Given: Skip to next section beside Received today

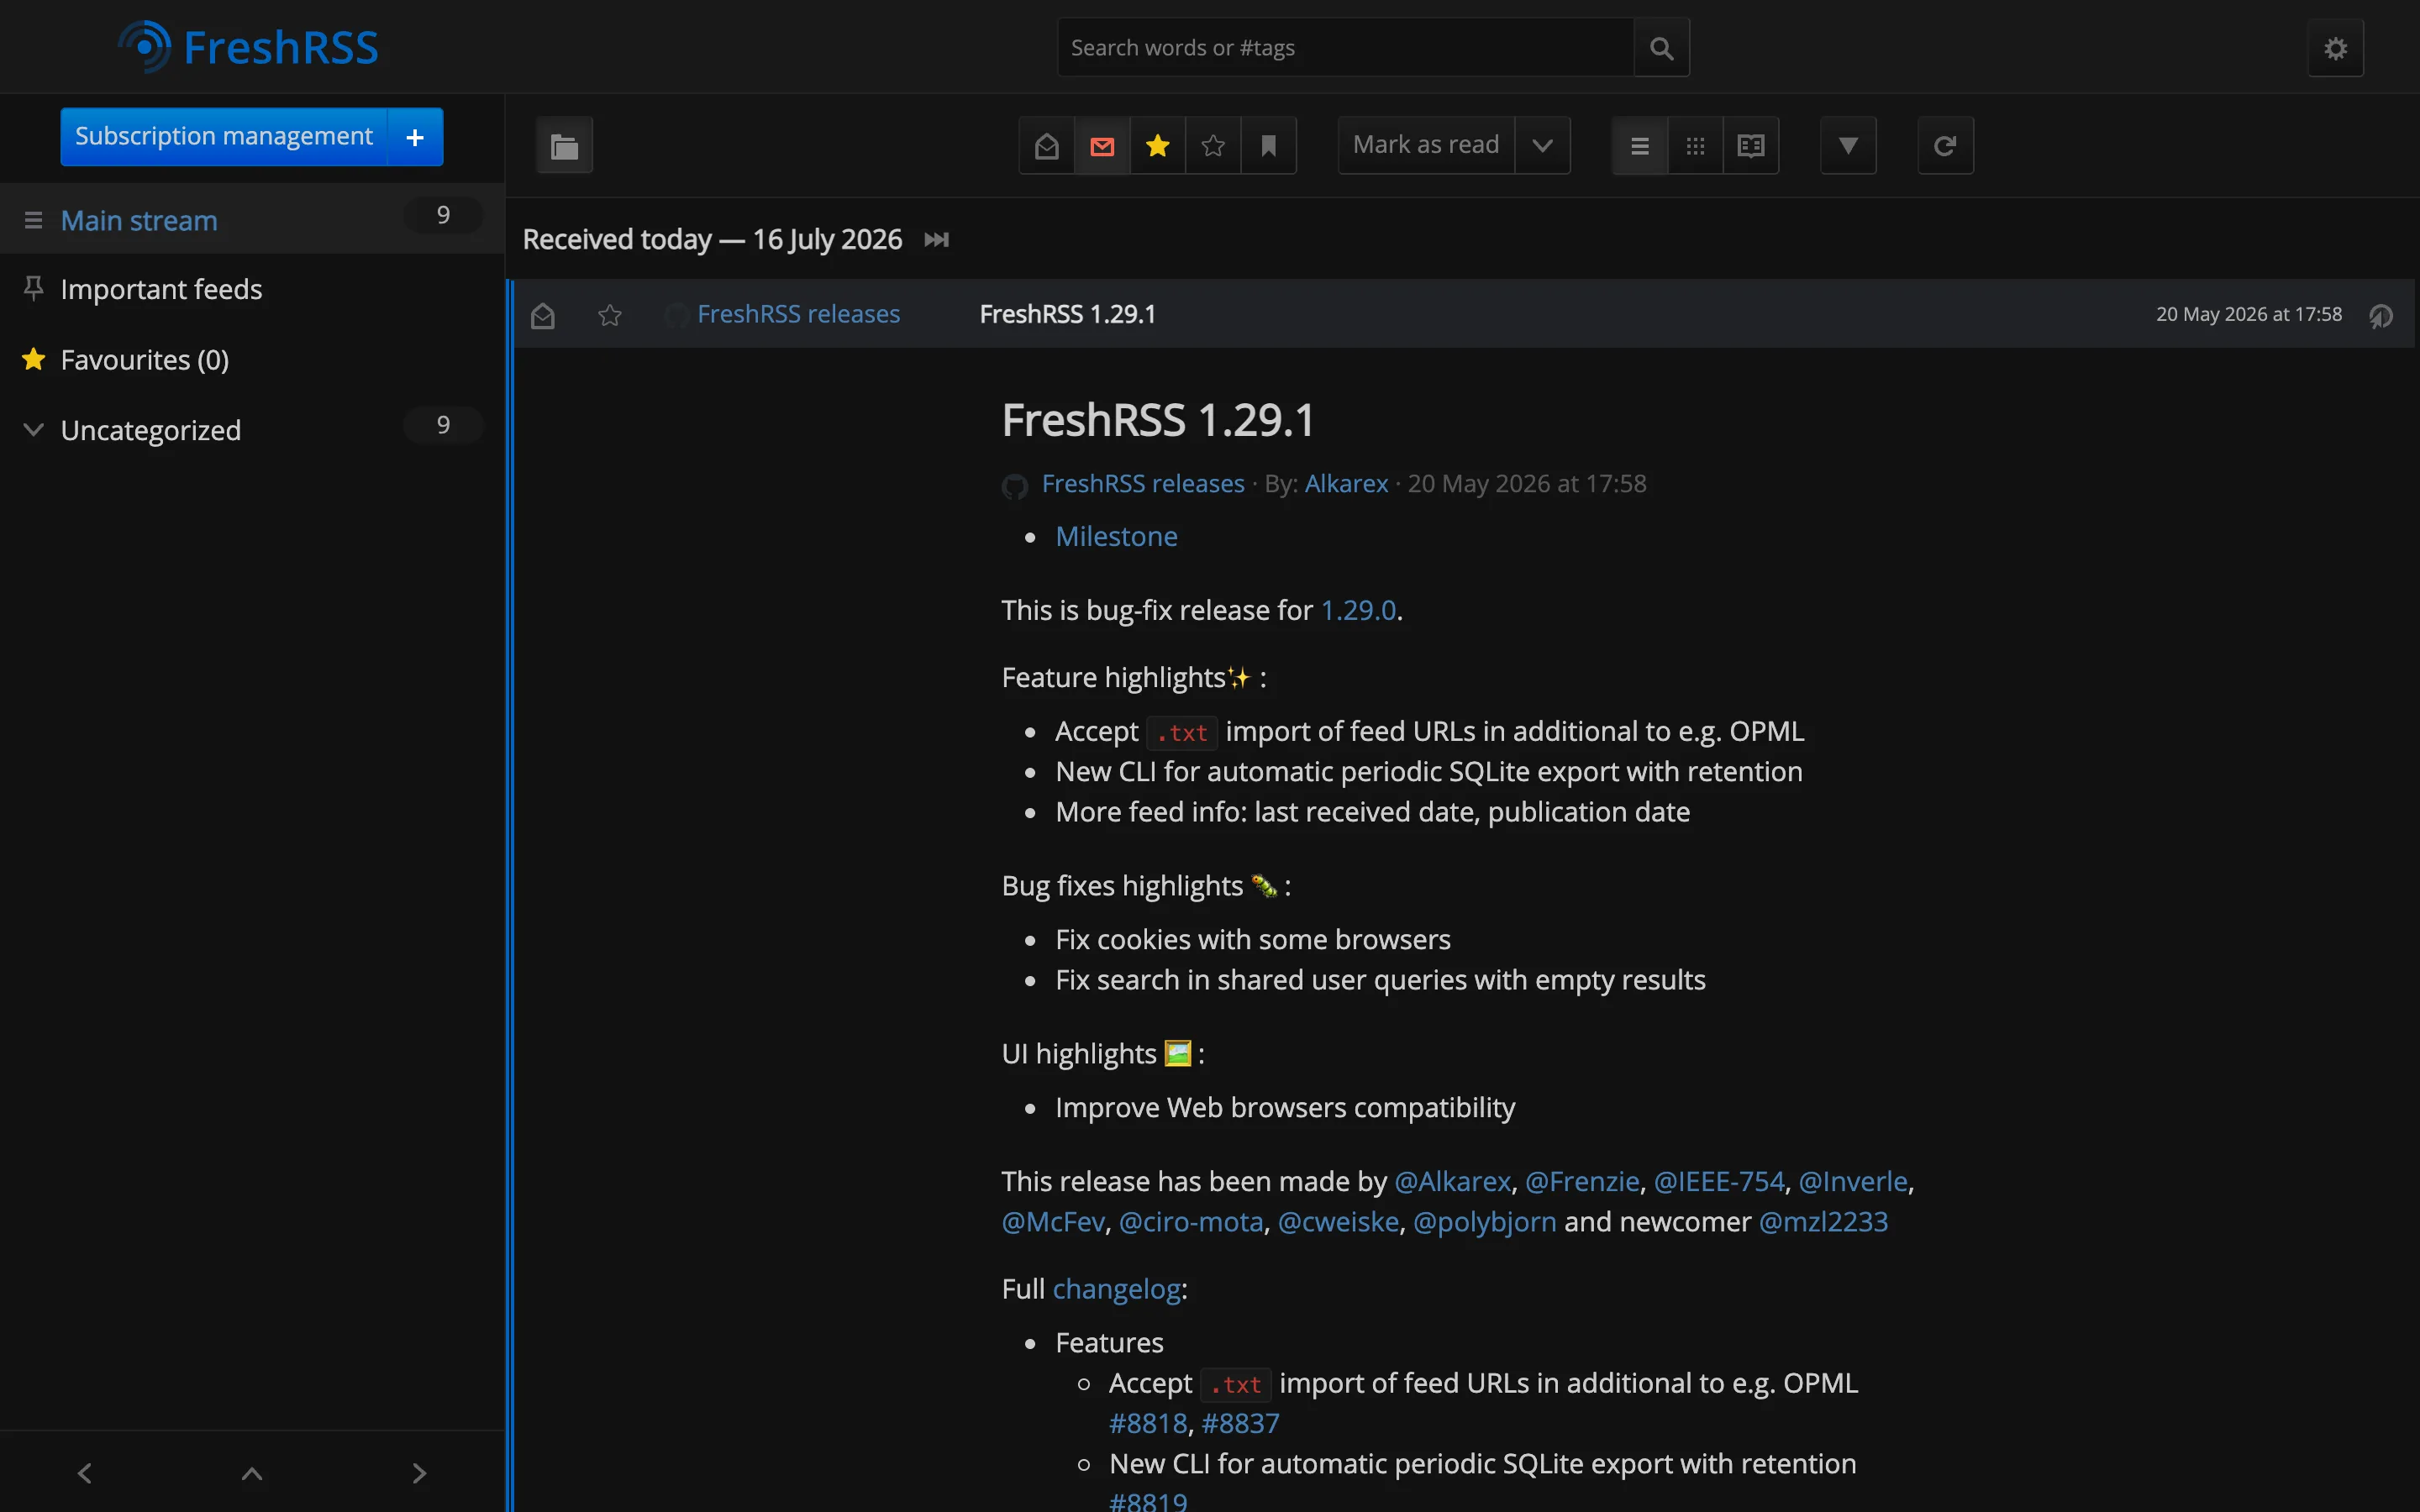Looking at the screenshot, I should tap(936, 240).
